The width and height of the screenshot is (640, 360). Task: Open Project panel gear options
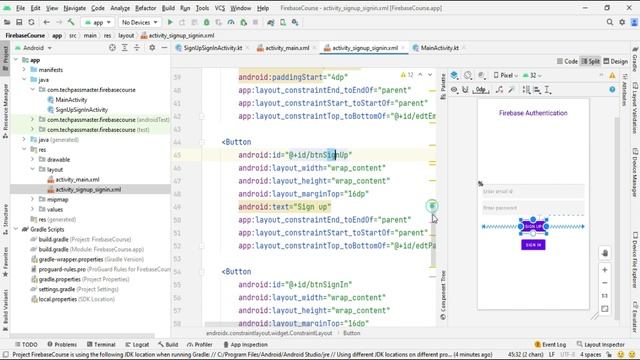click(152, 48)
